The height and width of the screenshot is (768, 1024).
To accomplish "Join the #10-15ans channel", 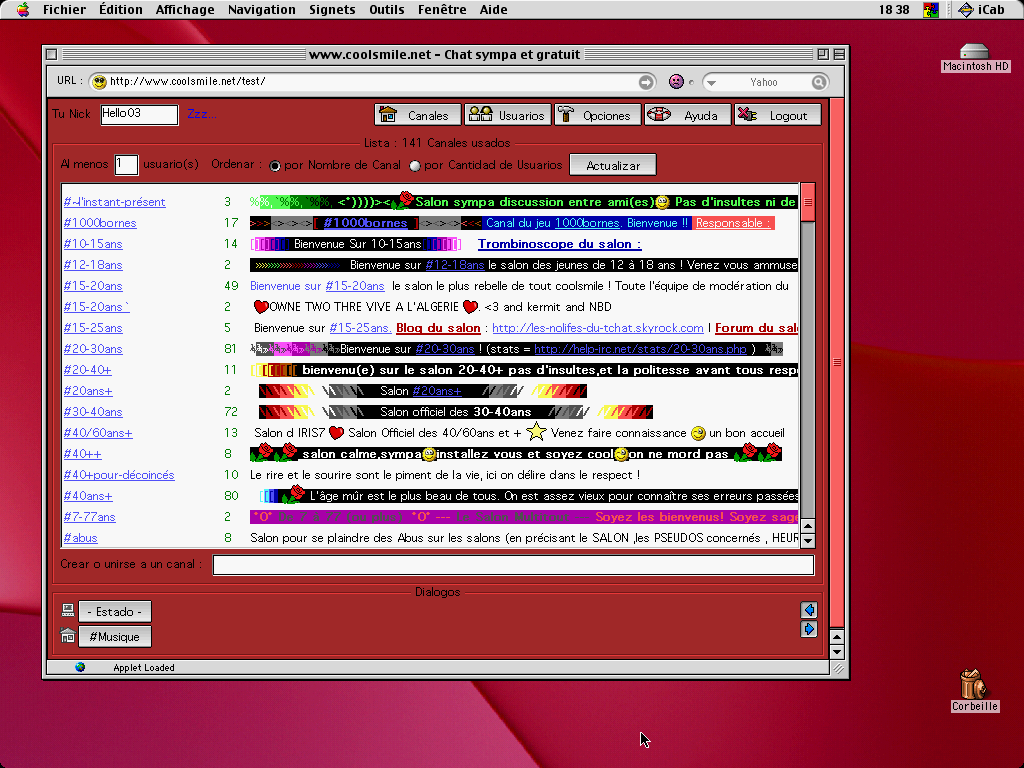I will point(93,244).
